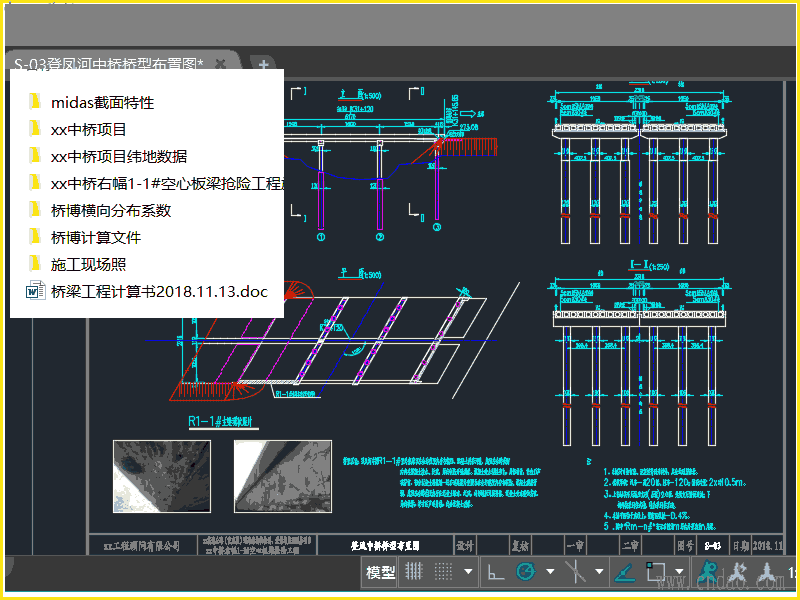Image resolution: width=800 pixels, height=600 pixels.
Task: Click the 模型 model space button
Action: [x=381, y=573]
